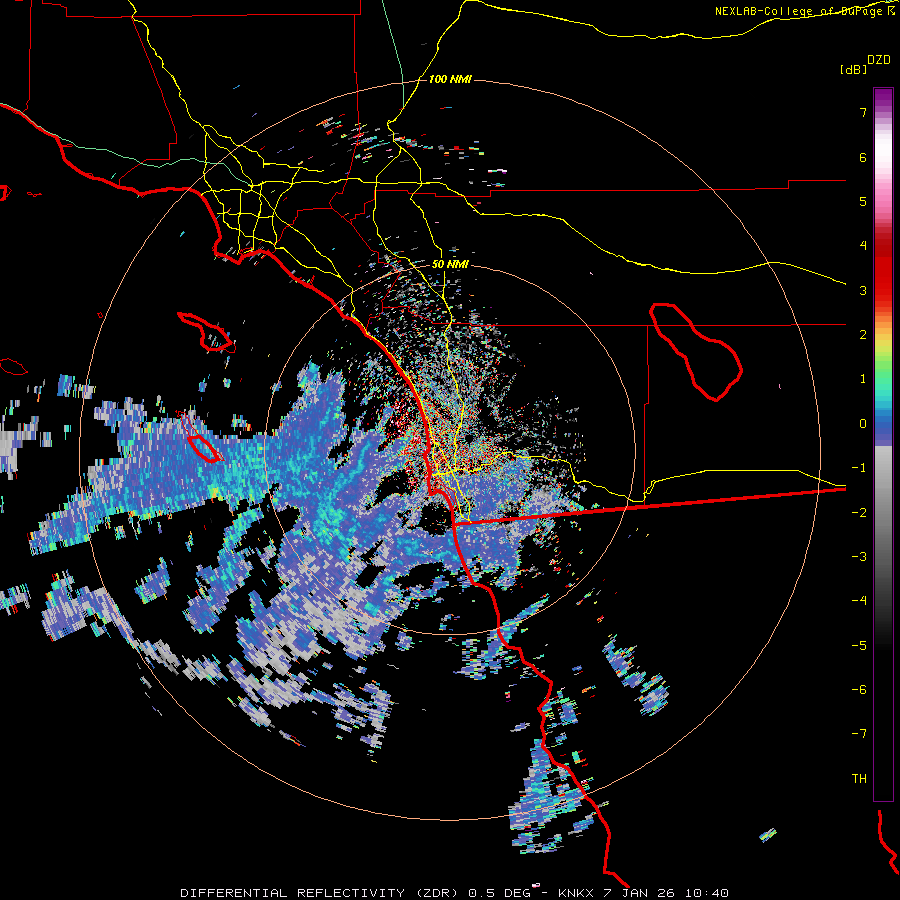The width and height of the screenshot is (900, 900).
Task: Click the positive 4 scale value
Action: pyautogui.click(x=863, y=245)
